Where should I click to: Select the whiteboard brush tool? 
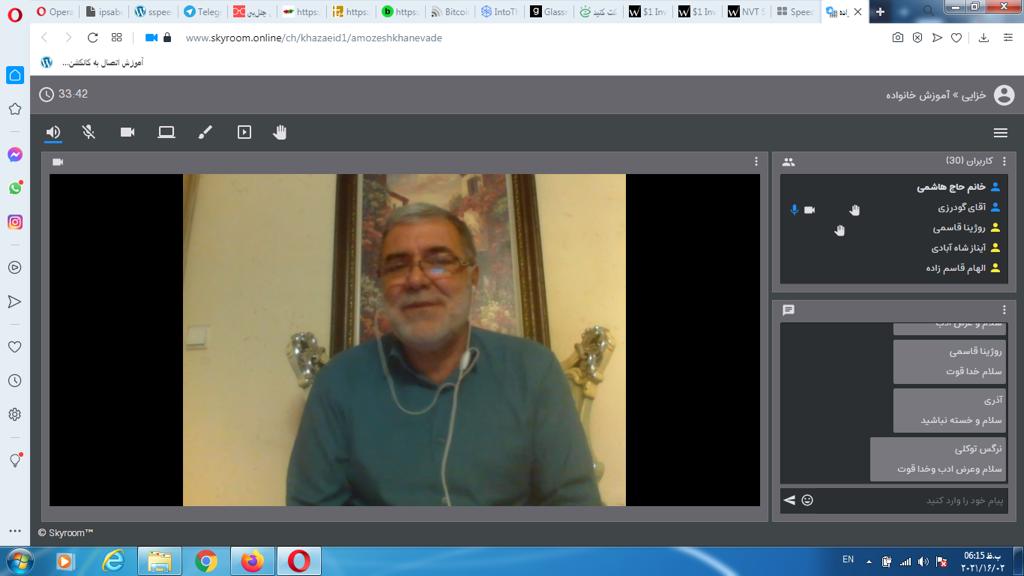pos(205,132)
